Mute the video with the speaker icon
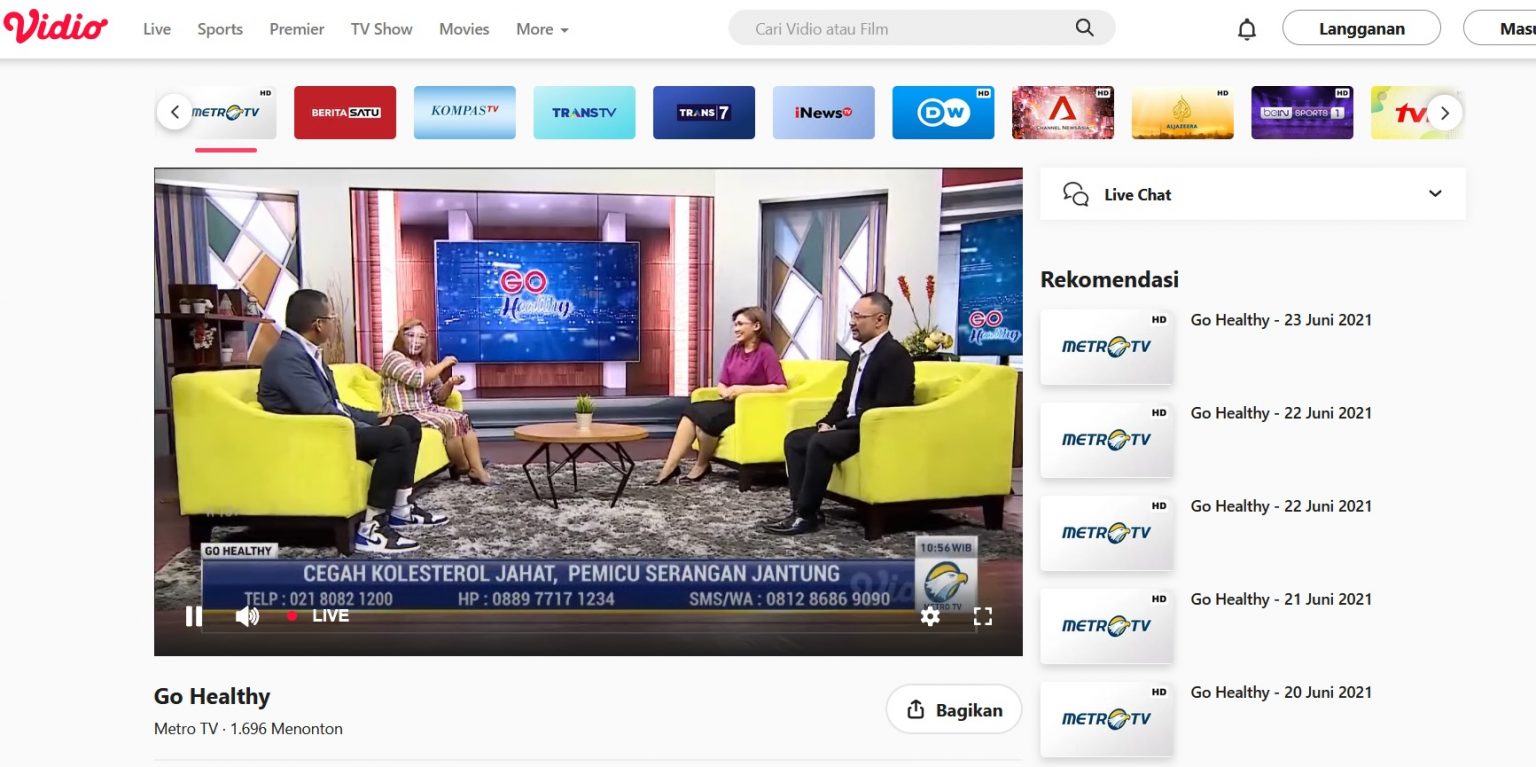This screenshot has height=767, width=1536. (x=246, y=617)
